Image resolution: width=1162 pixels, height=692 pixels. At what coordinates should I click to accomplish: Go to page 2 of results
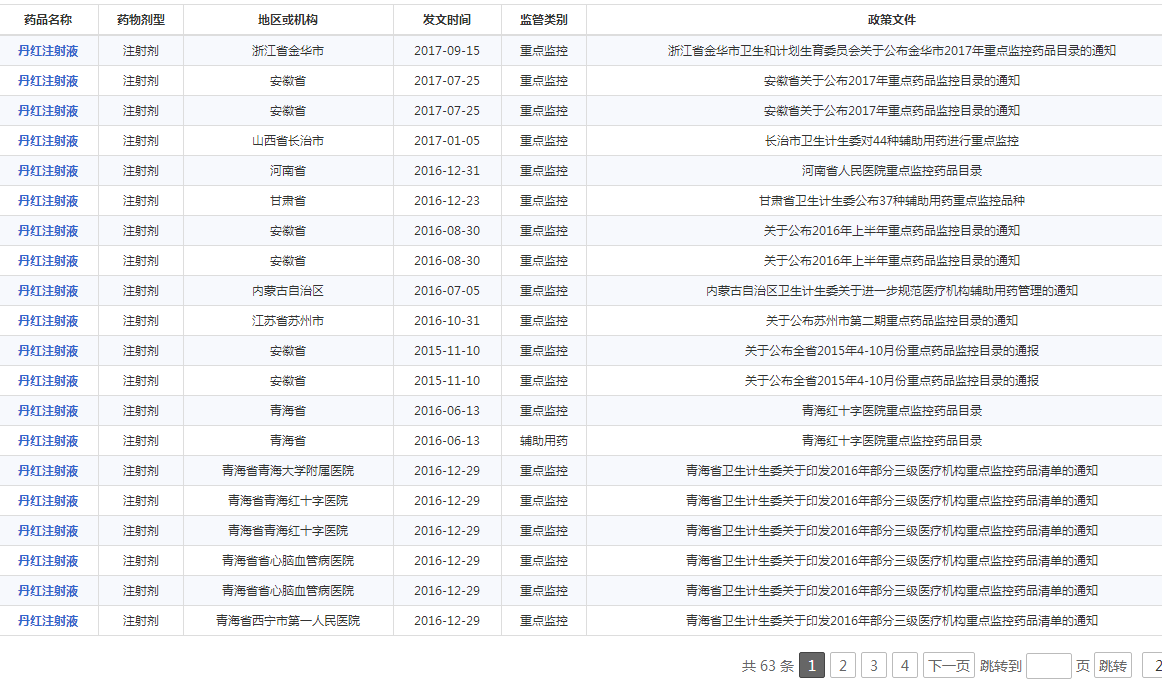click(x=843, y=666)
